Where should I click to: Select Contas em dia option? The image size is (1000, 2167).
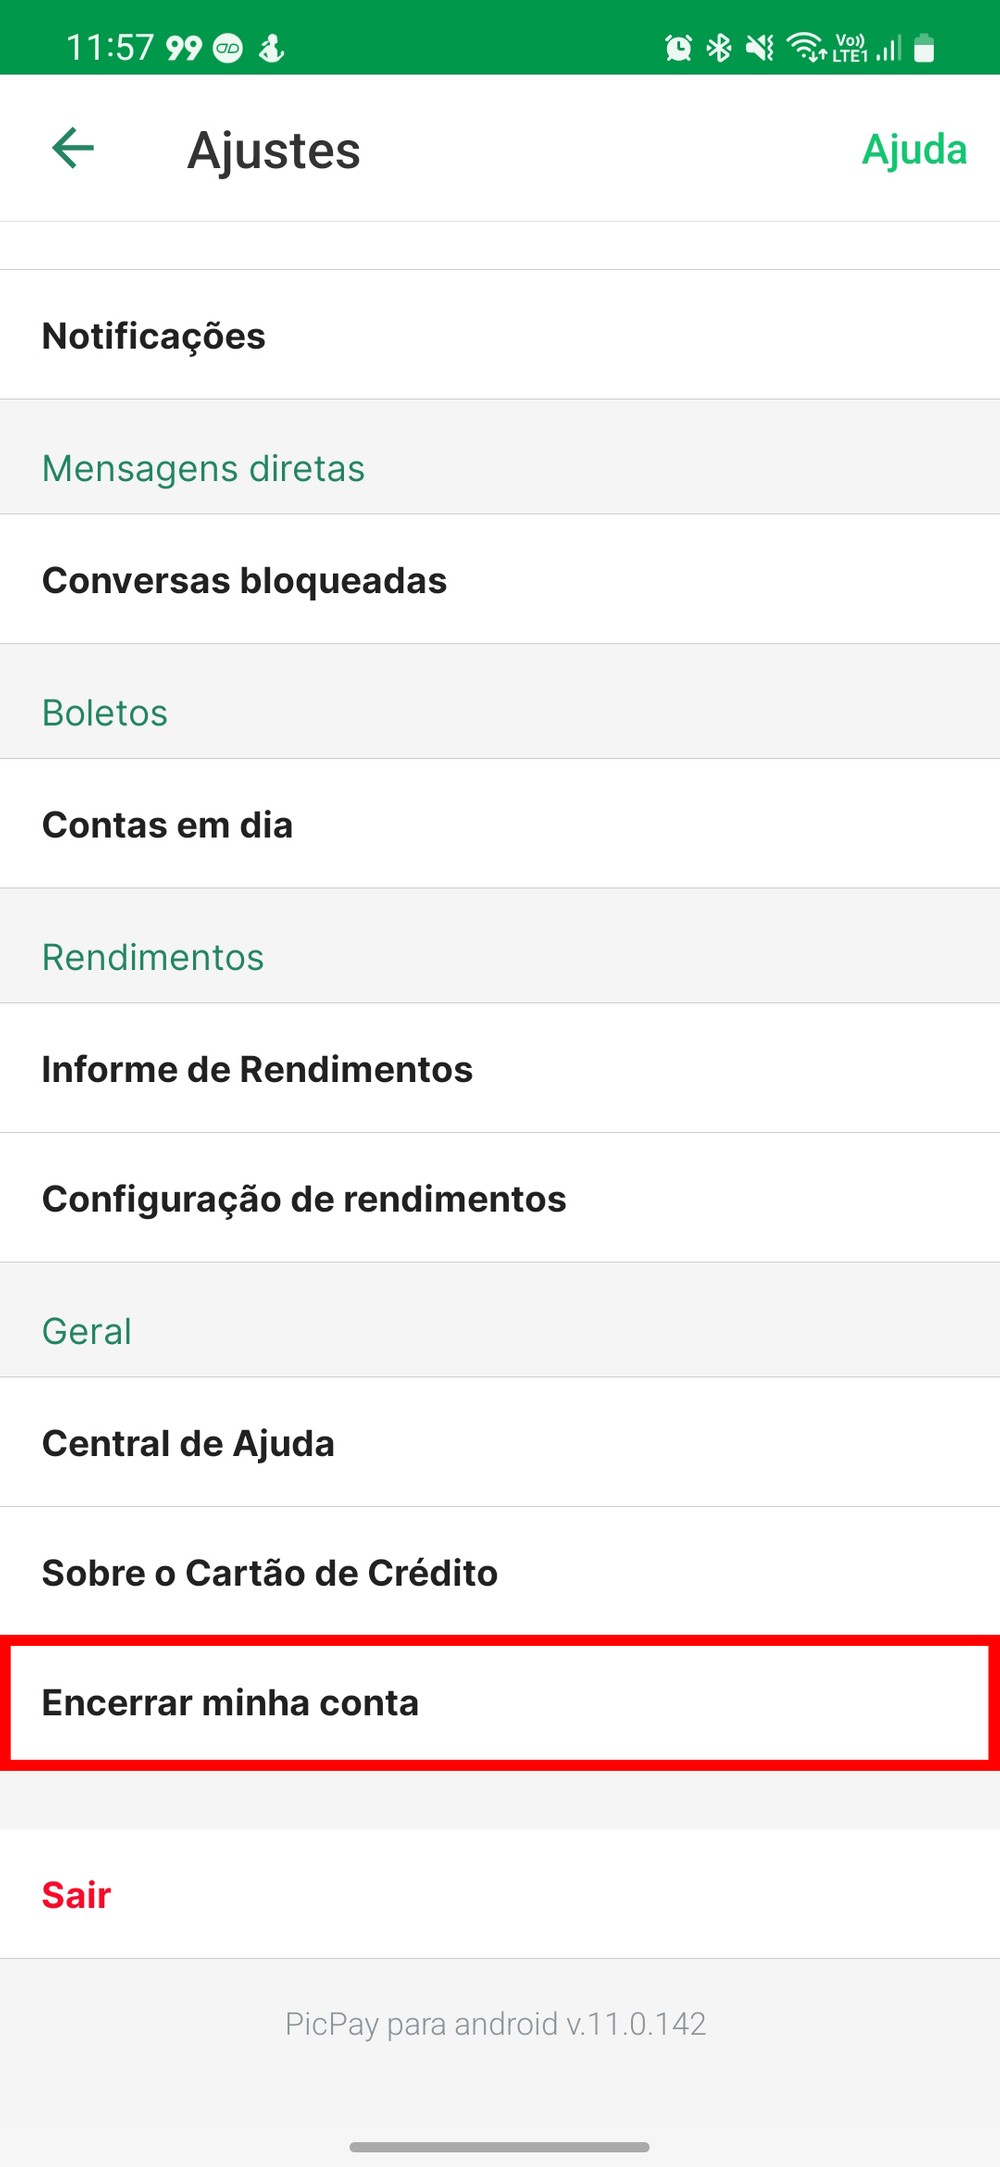[168, 825]
